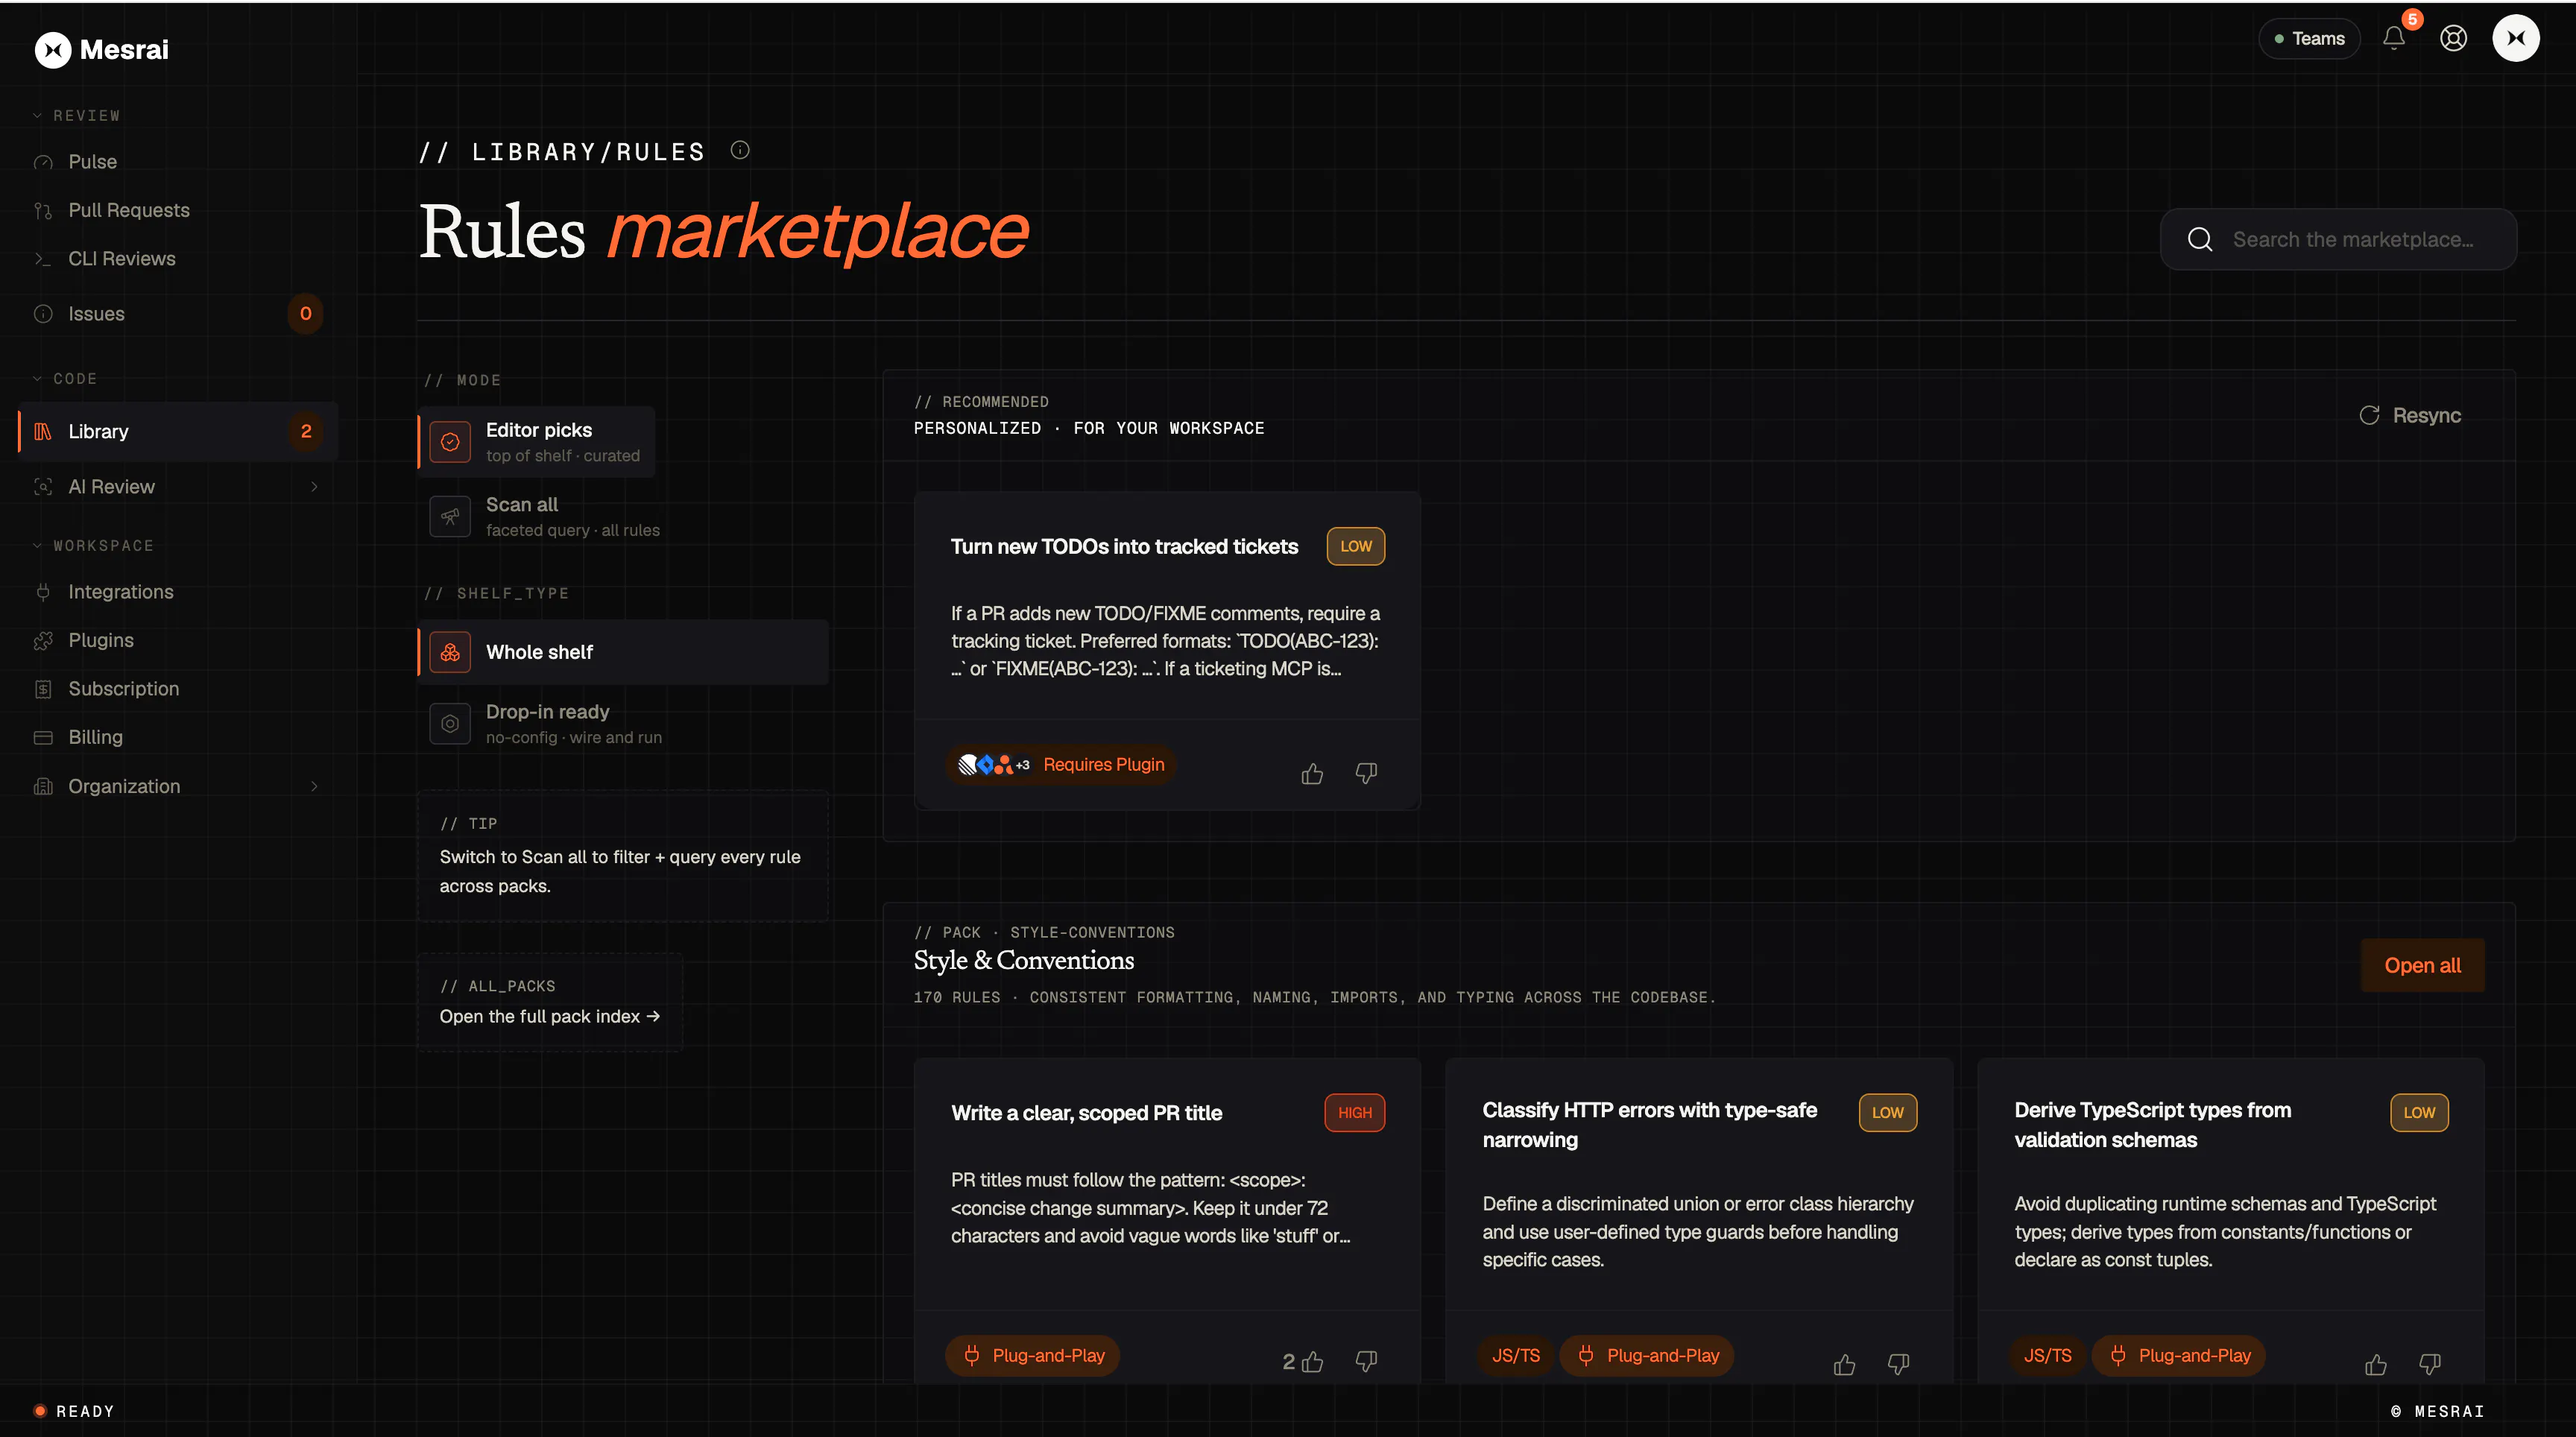Click Open all for Style & Conventions
This screenshot has height=1437, width=2576.
click(x=2422, y=965)
